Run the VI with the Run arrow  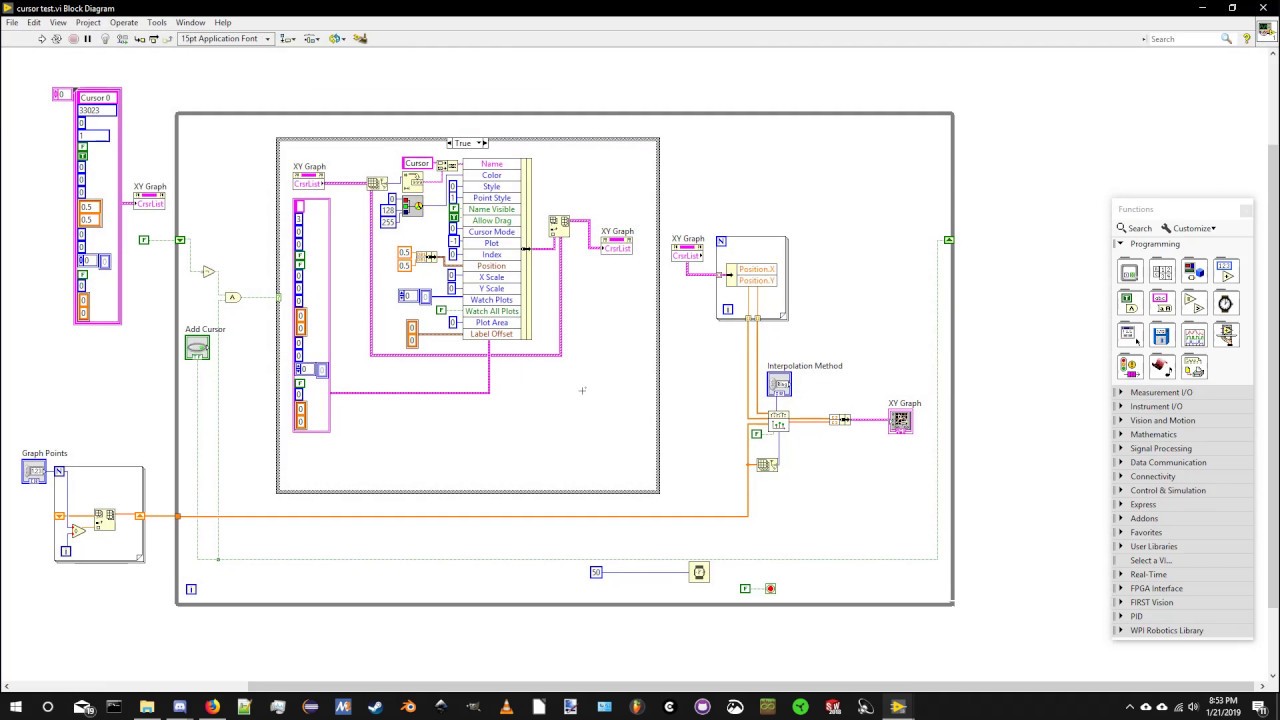click(x=41, y=39)
